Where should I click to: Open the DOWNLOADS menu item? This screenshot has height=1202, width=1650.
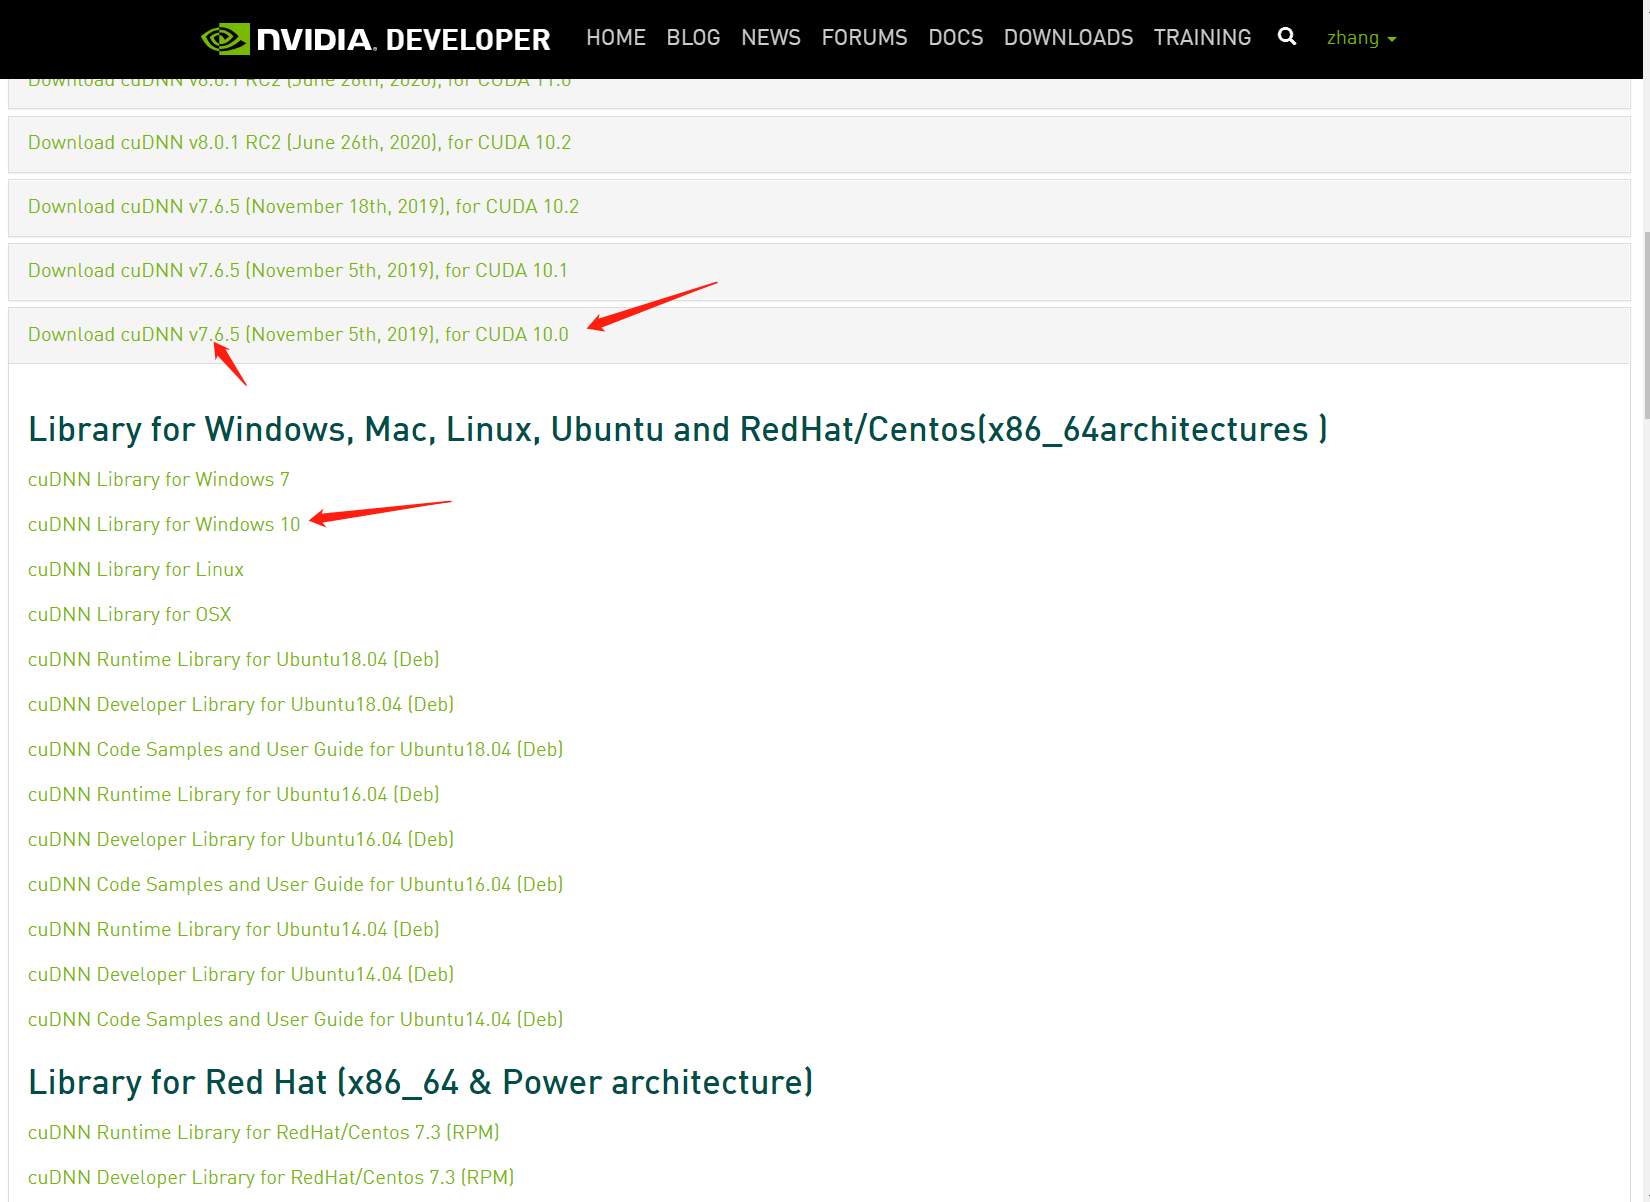point(1068,38)
